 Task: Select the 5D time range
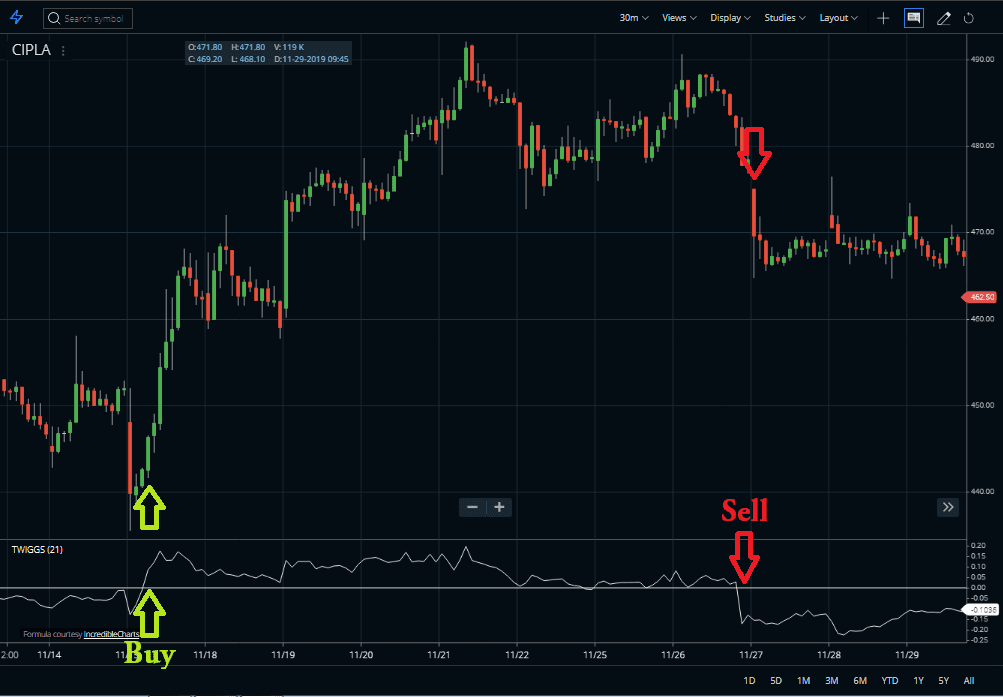(776, 680)
